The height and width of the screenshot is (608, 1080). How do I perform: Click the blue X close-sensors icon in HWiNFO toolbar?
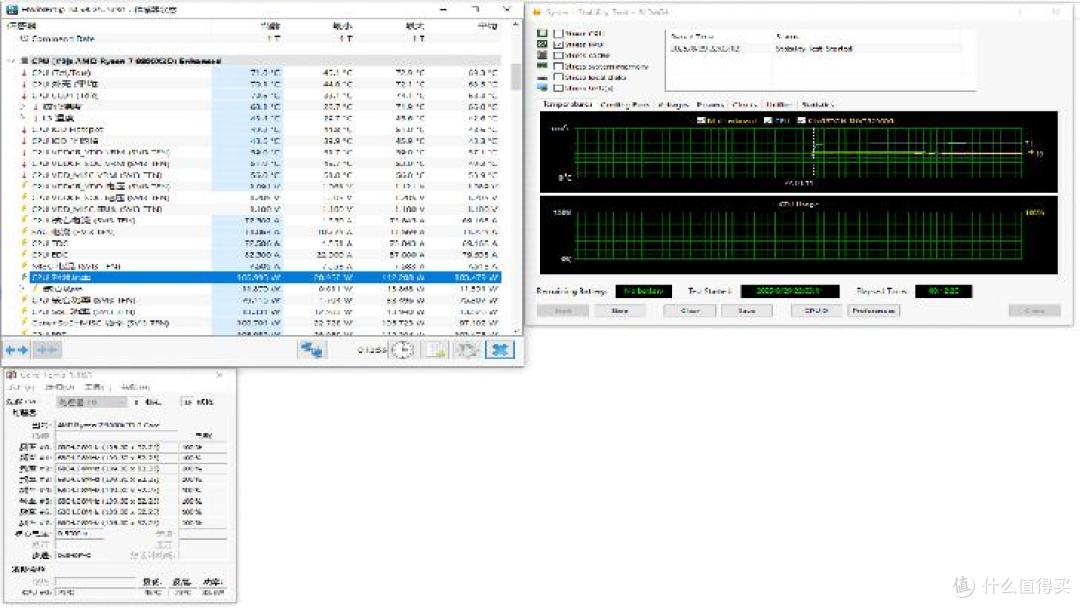click(500, 350)
